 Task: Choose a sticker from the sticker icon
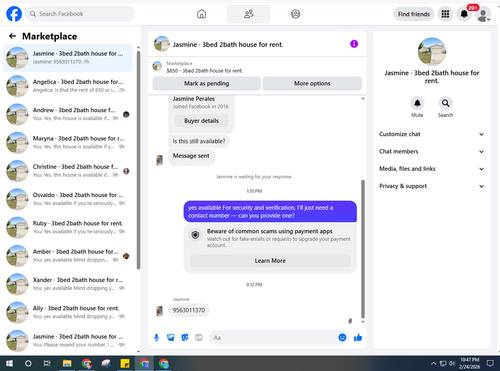(185, 338)
